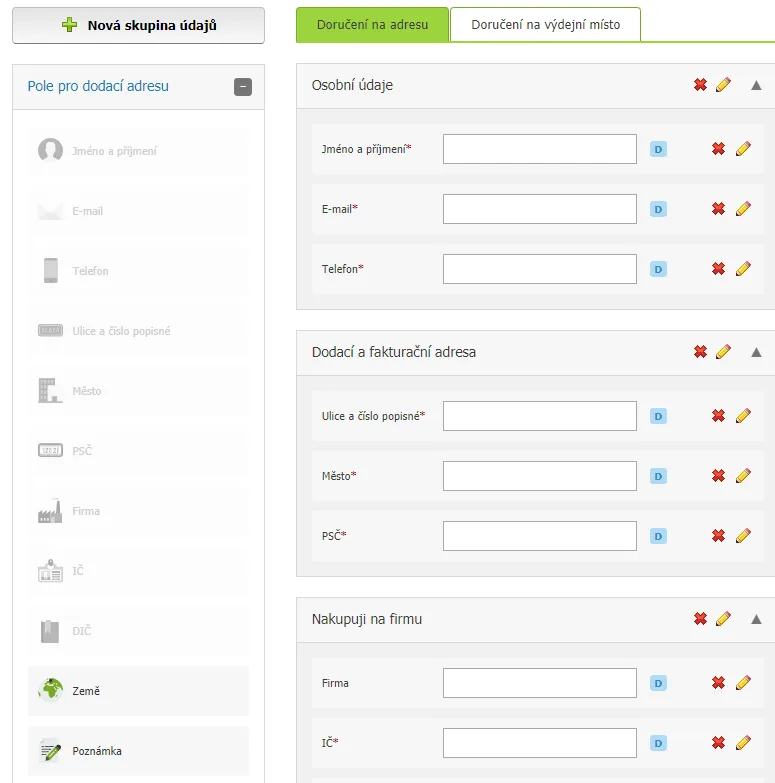The height and width of the screenshot is (783, 775).
Task: Focus the E-mail text input field
Action: coord(540,209)
